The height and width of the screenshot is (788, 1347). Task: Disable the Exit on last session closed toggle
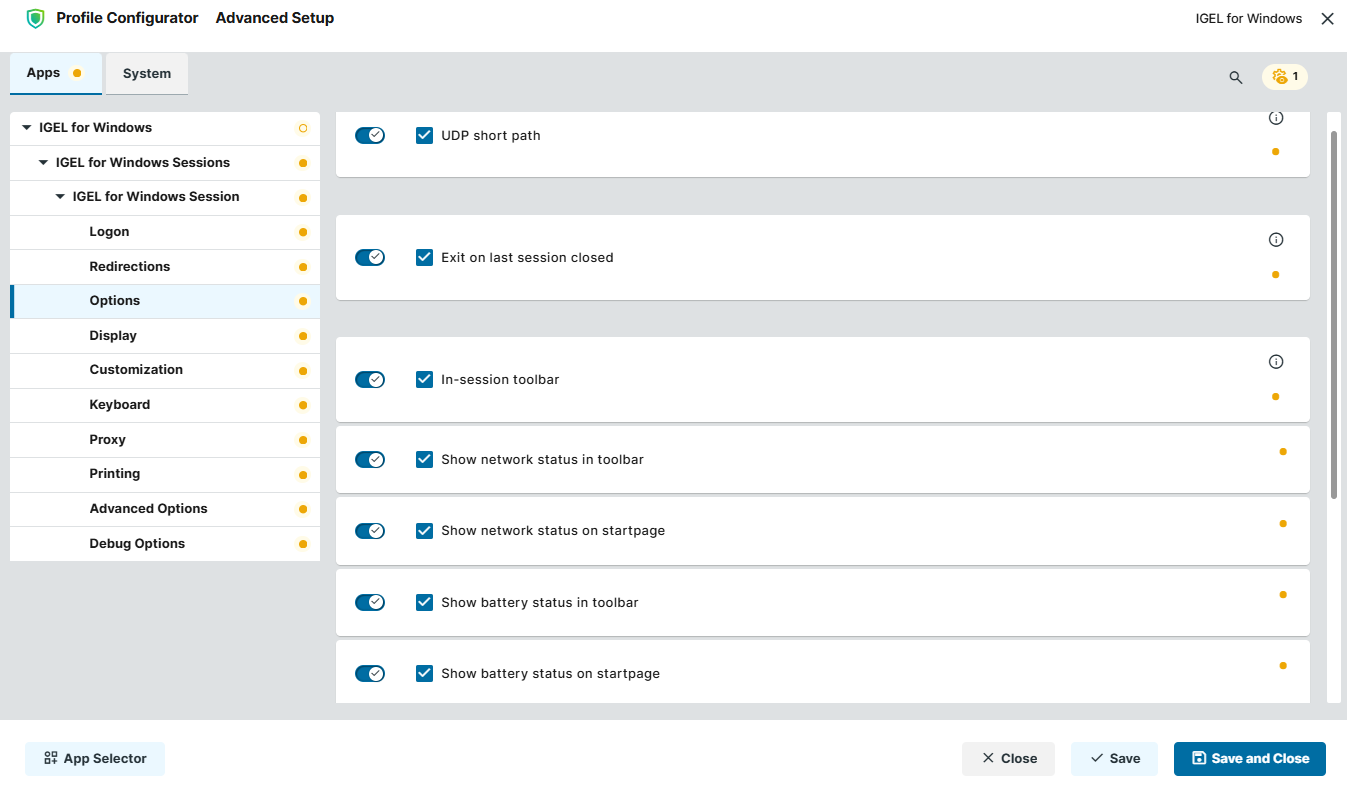(370, 256)
